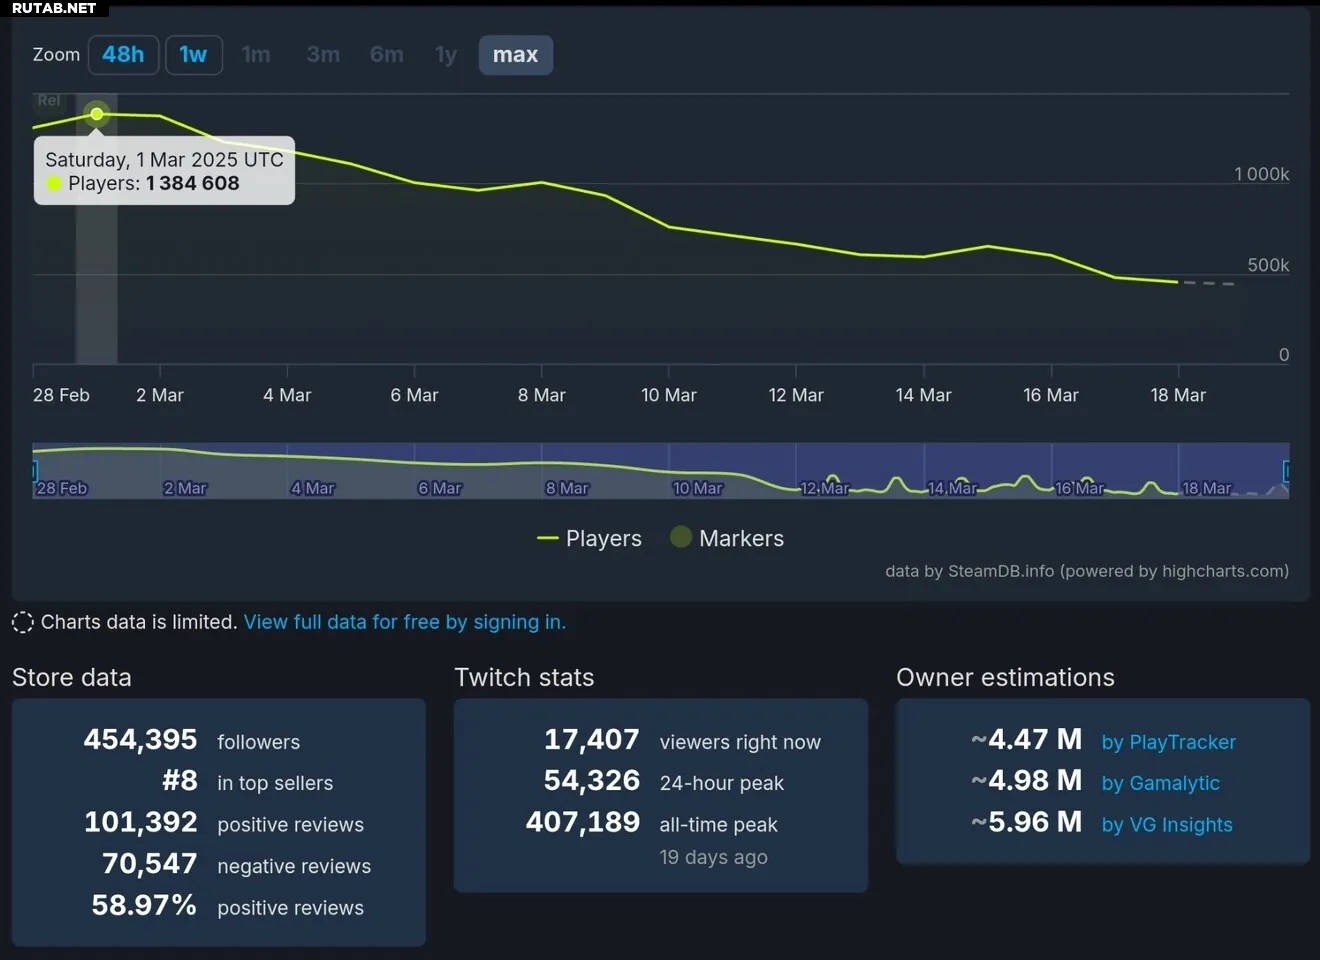Open the Gamalytic owner estimate link
This screenshot has height=960, width=1320.
(x=1160, y=783)
